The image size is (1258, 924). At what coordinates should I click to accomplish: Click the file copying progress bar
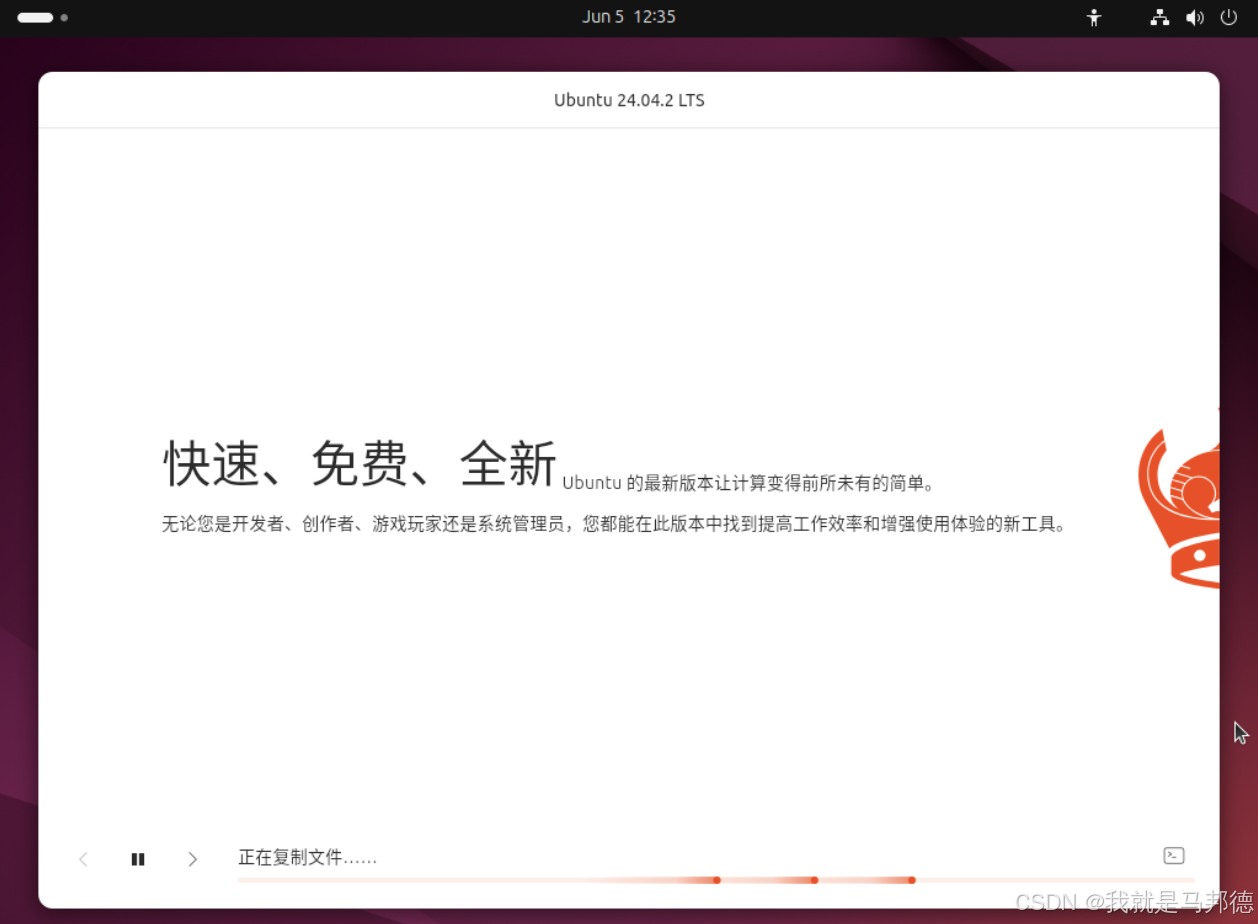(716, 880)
